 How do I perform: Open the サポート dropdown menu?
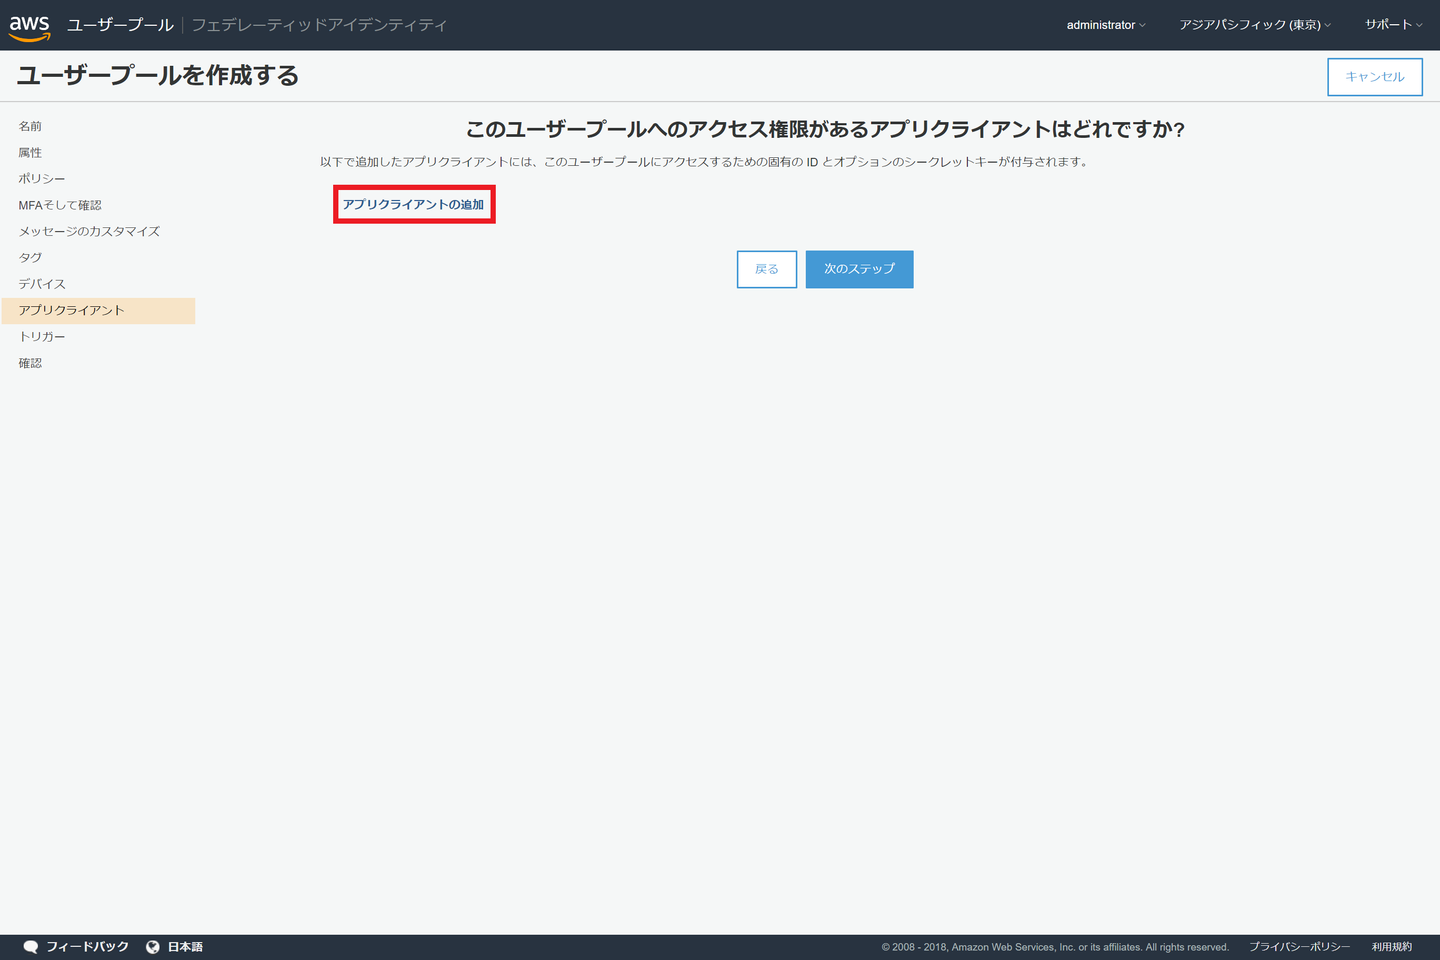click(1393, 25)
